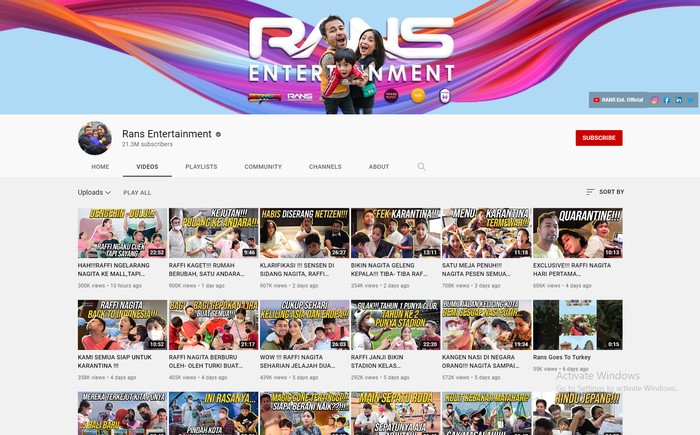The image size is (700, 435).
Task: Click title 'RAFFI KAGET!!! RUMAH BERUBAH'
Action: tap(207, 269)
